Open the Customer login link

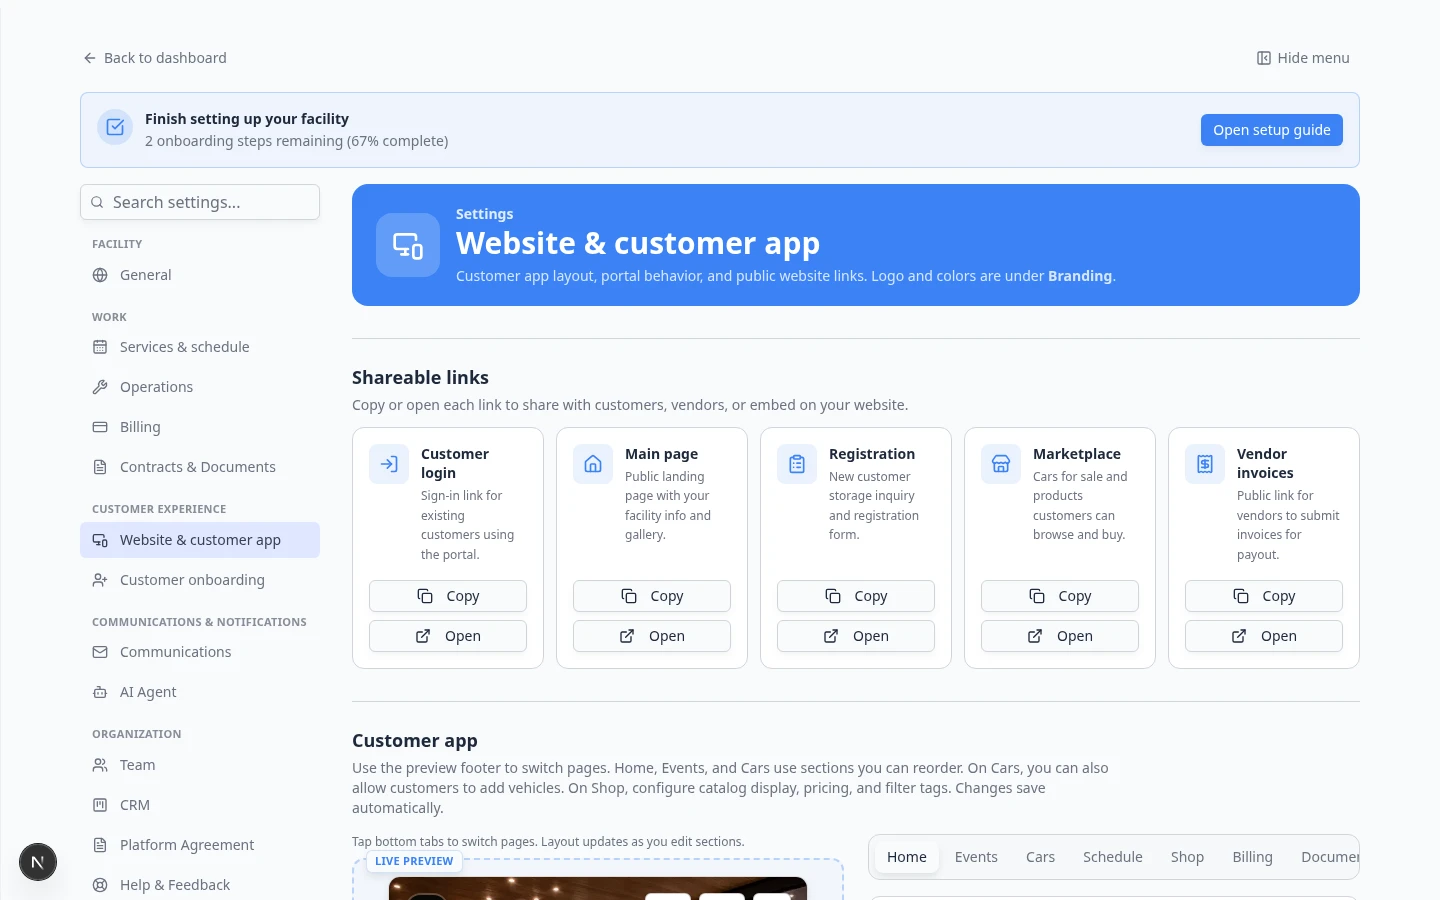click(448, 636)
